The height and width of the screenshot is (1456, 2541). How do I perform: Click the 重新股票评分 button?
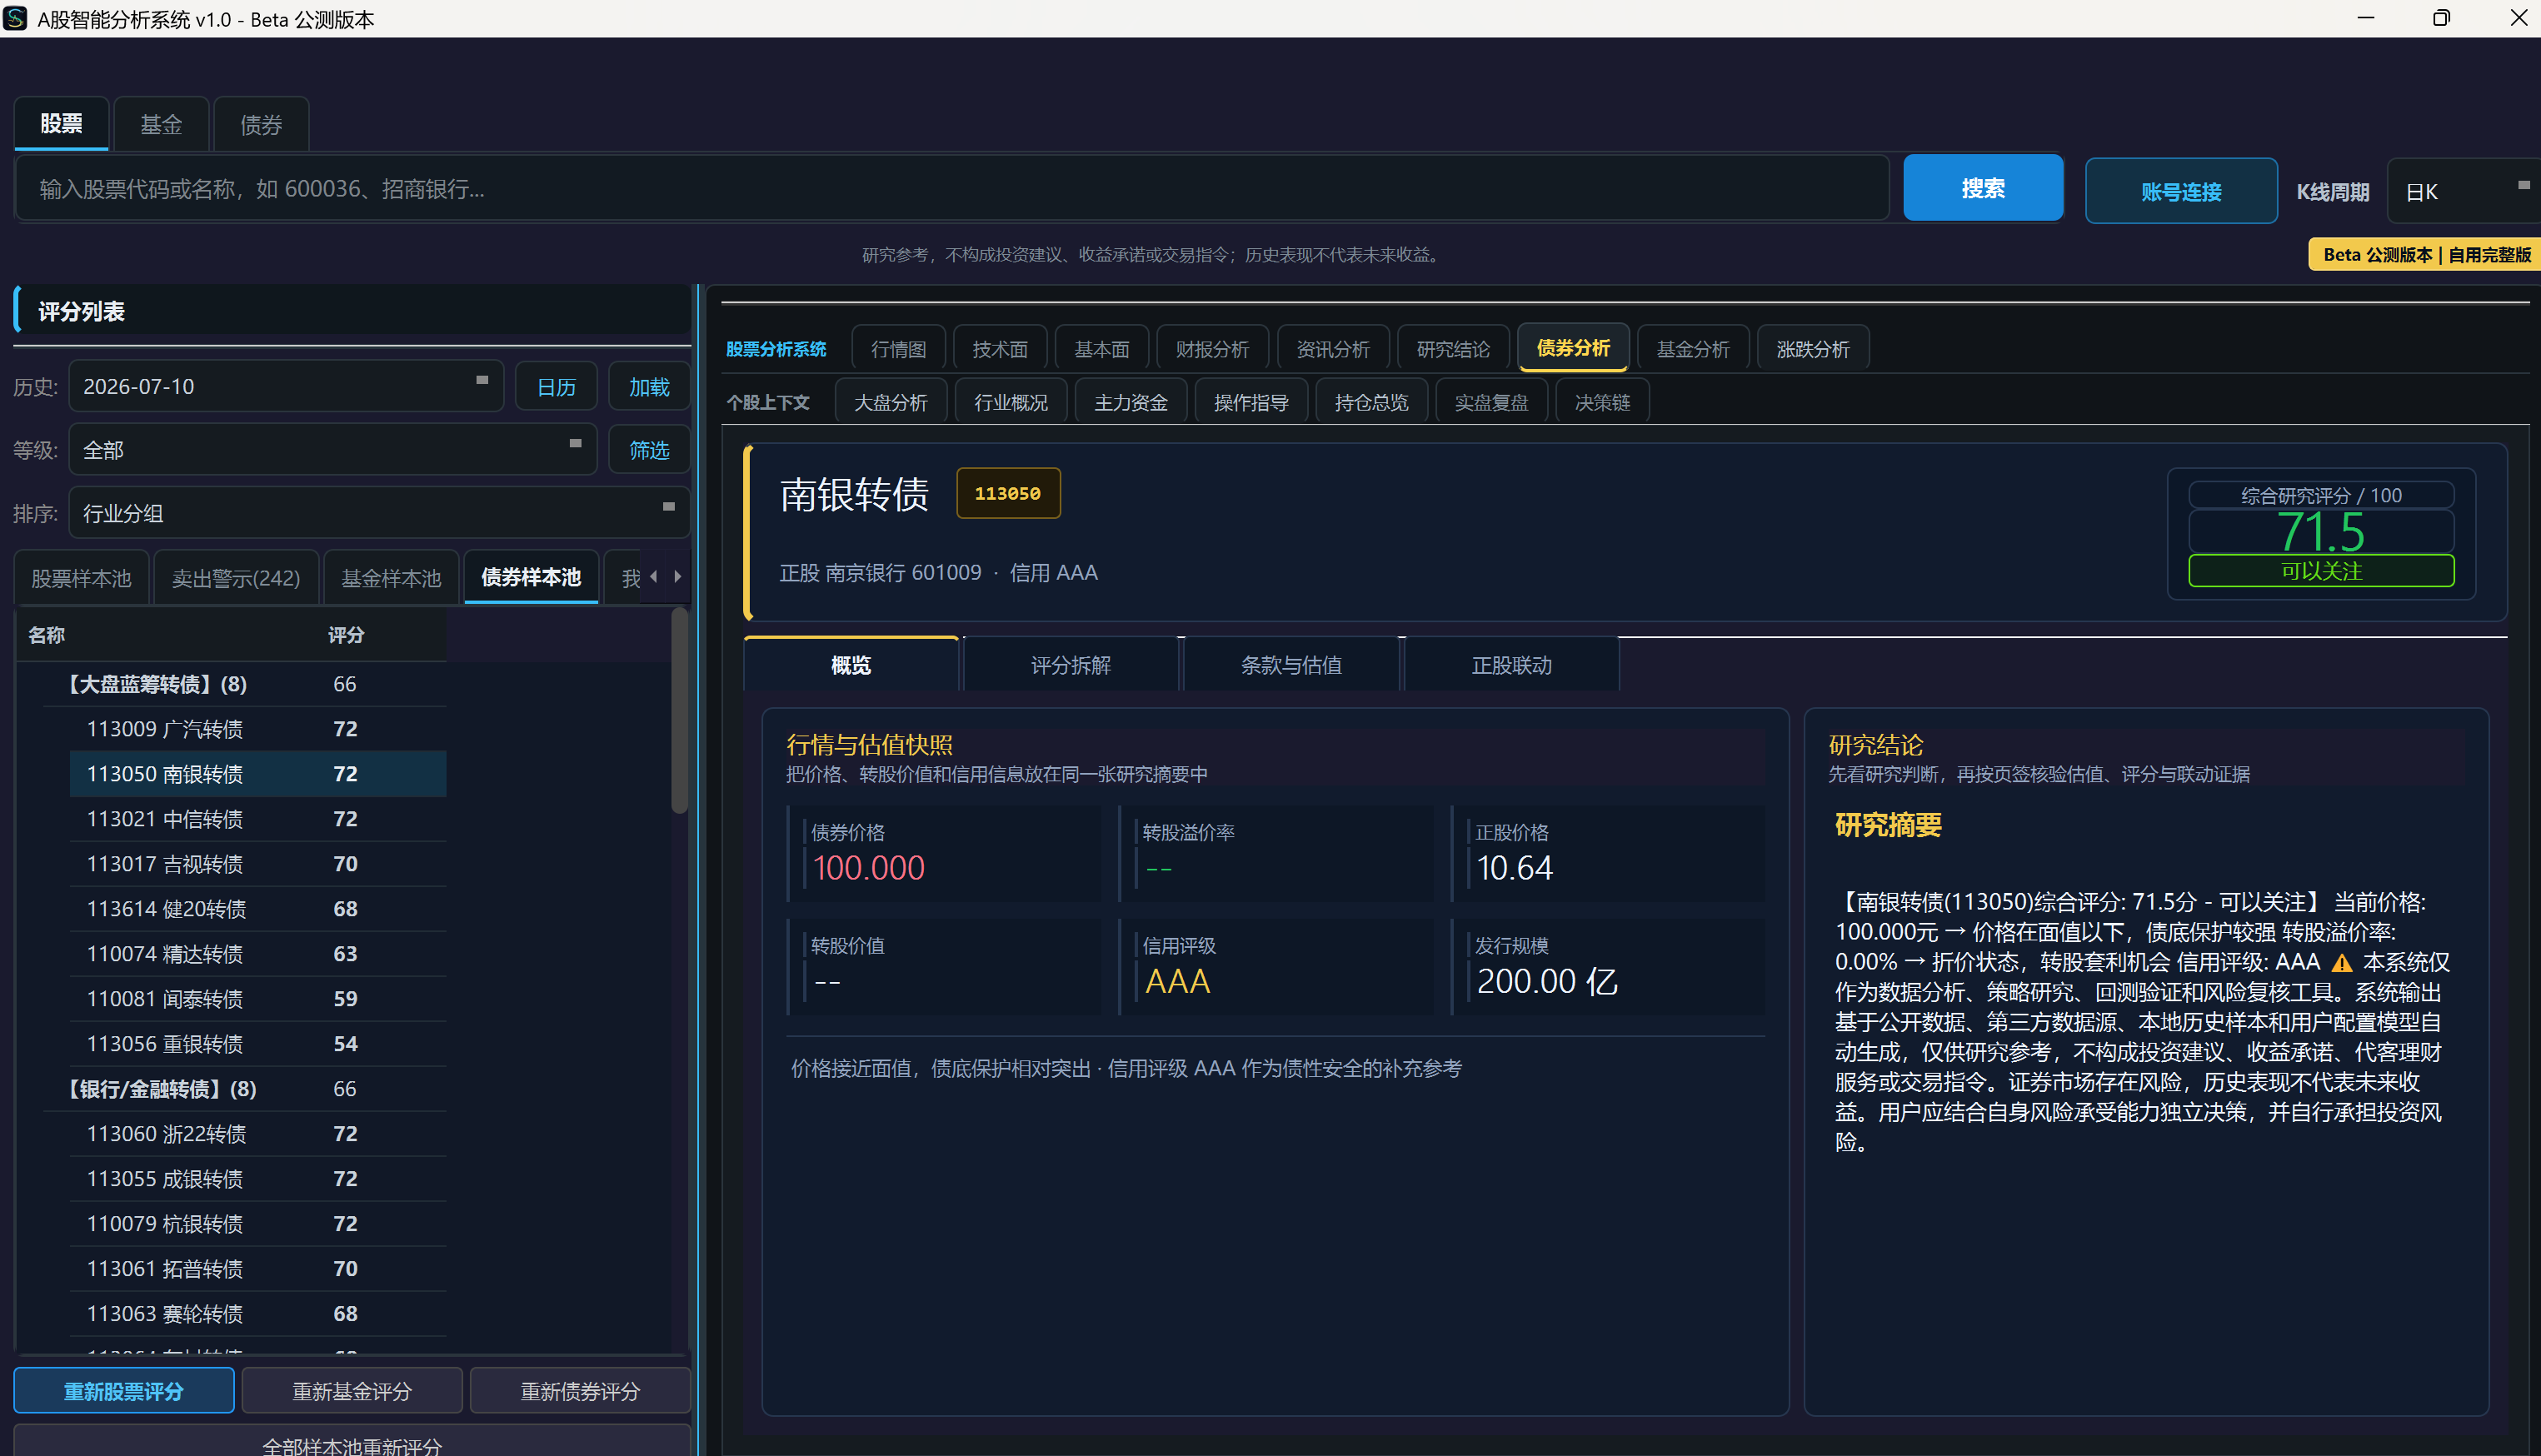[x=124, y=1391]
